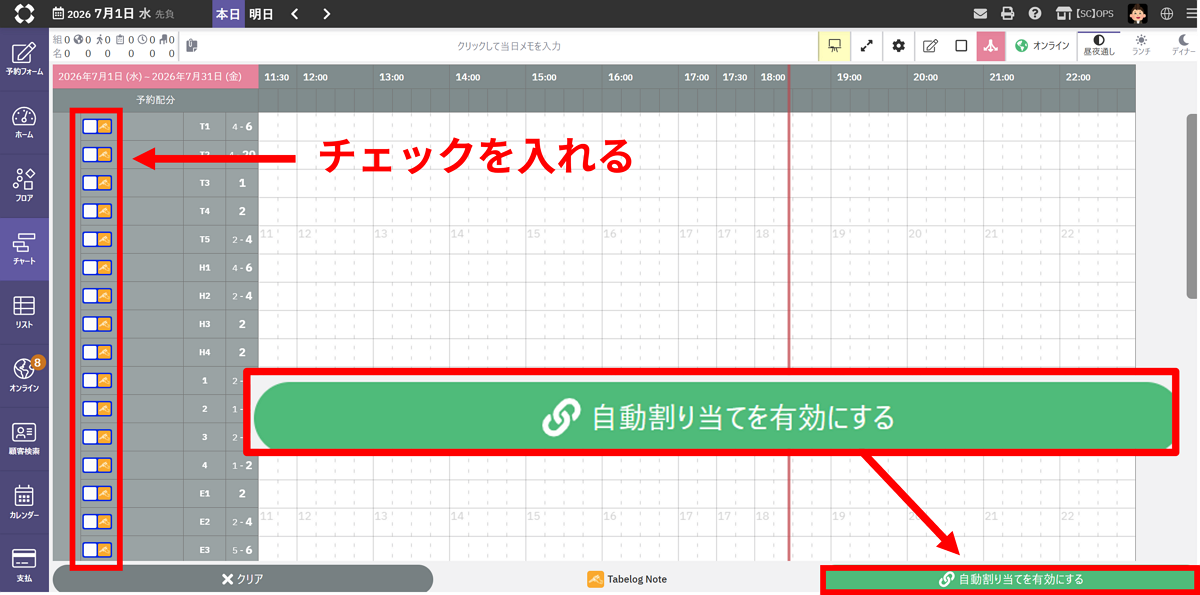Open オンライン reservations with badge 8
The width and height of the screenshot is (1200, 595).
pos(24,375)
